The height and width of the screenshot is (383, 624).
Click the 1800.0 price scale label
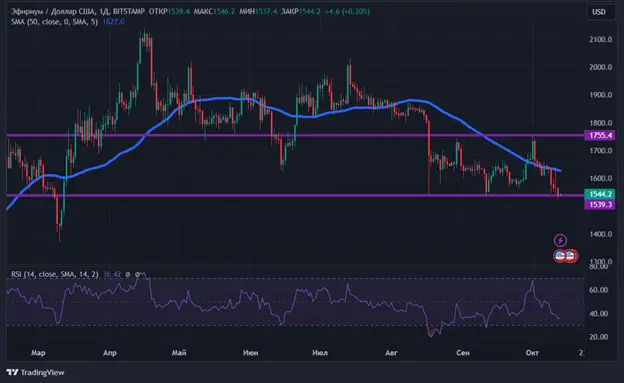coord(601,123)
